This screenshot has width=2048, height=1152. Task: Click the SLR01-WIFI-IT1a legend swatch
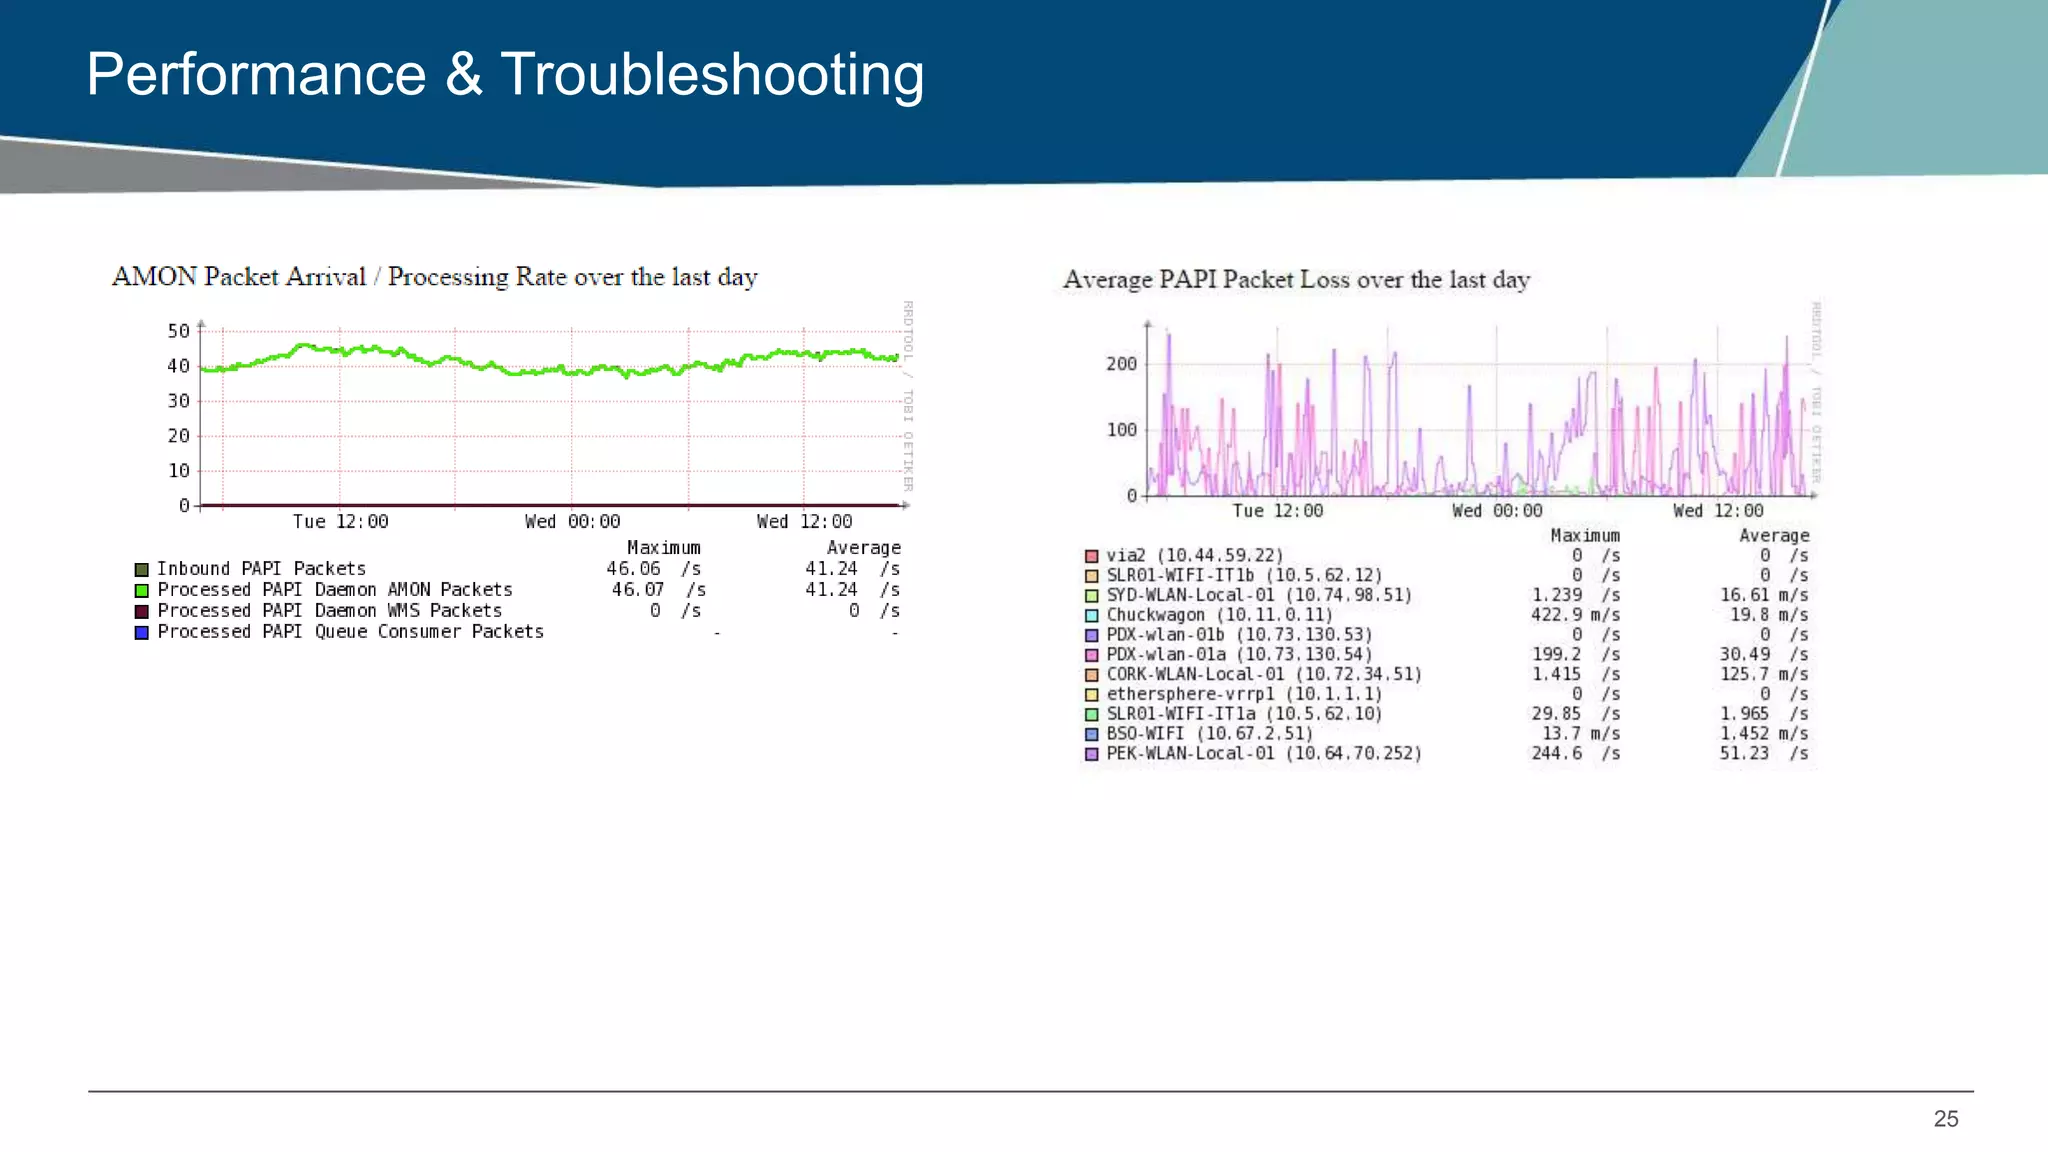[x=1092, y=715]
